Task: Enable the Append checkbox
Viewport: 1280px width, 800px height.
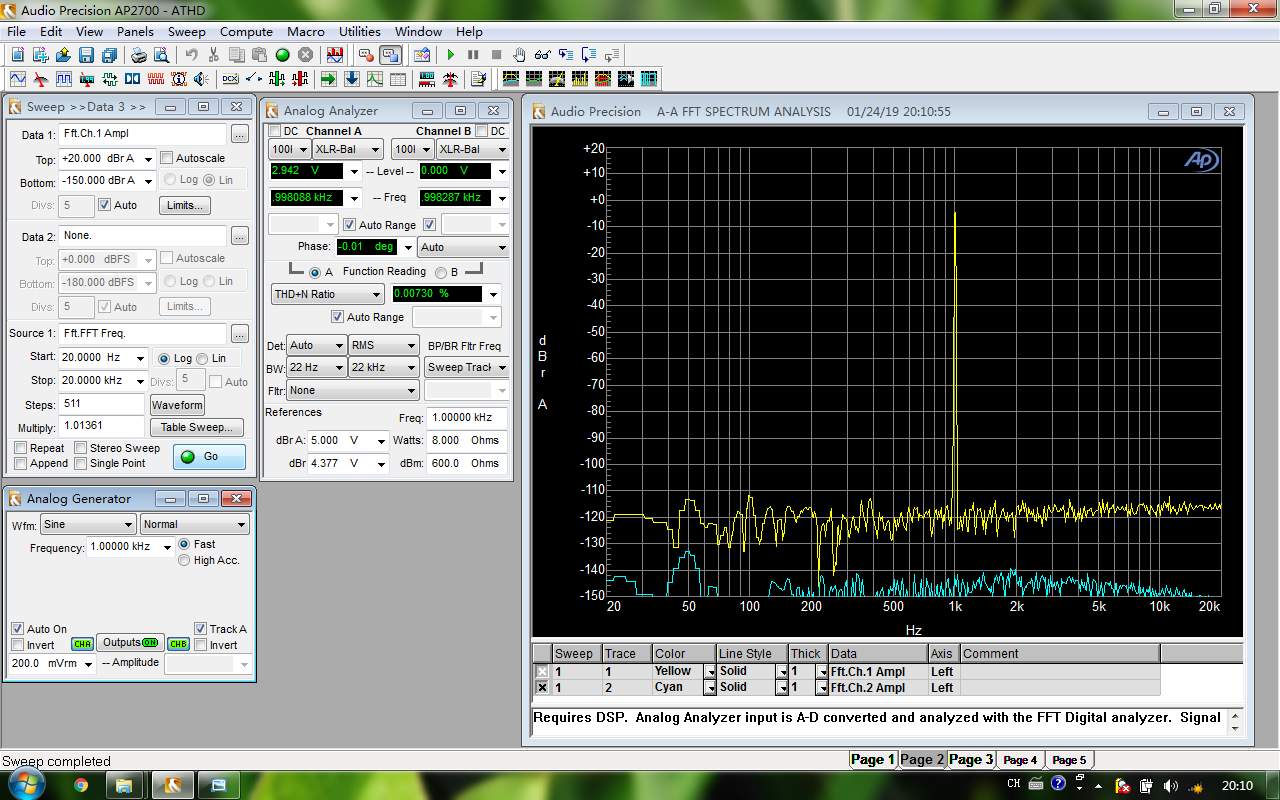Action: click(x=20, y=463)
